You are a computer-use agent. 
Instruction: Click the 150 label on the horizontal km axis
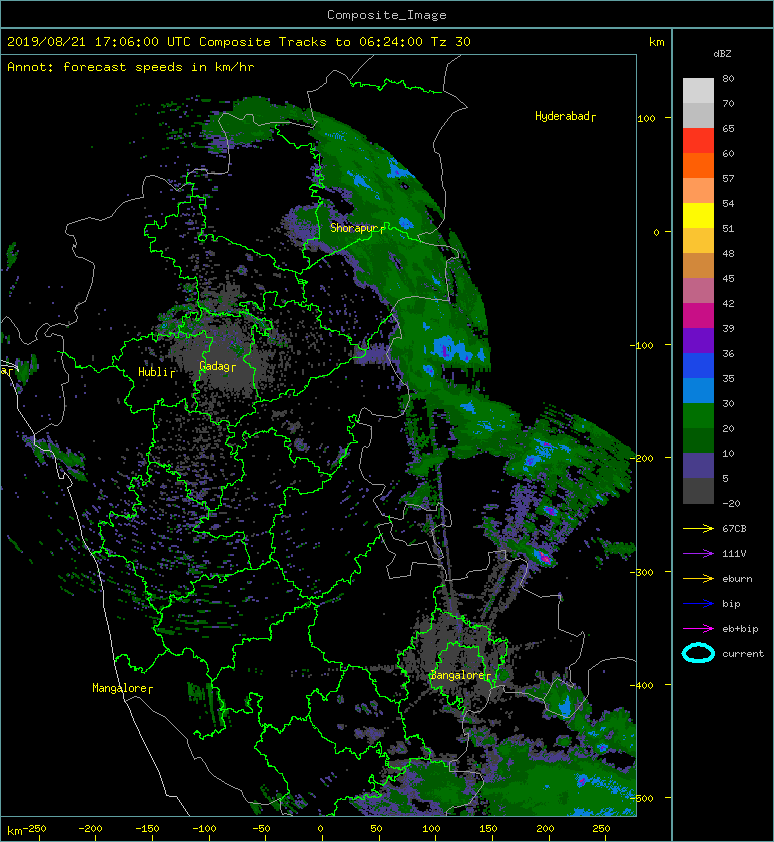(488, 829)
